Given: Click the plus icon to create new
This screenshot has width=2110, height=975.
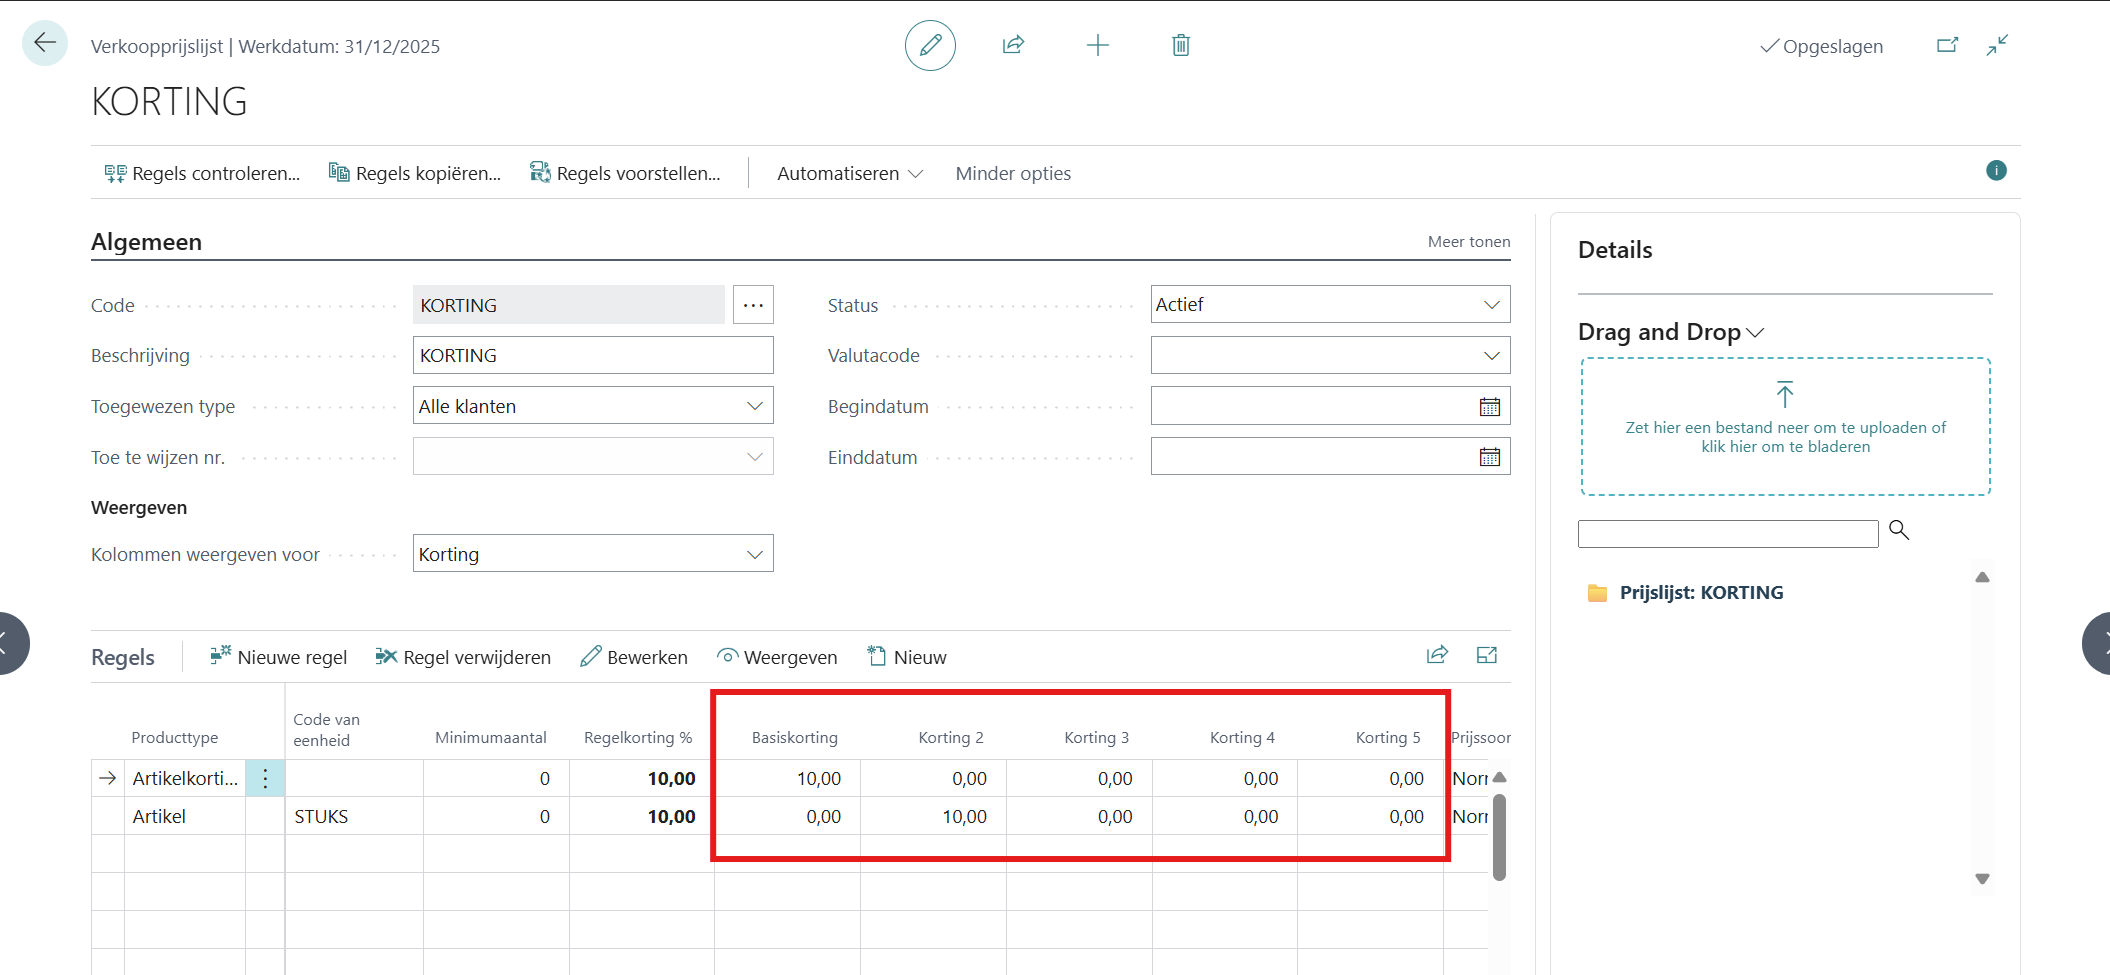Looking at the screenshot, I should tap(1097, 45).
